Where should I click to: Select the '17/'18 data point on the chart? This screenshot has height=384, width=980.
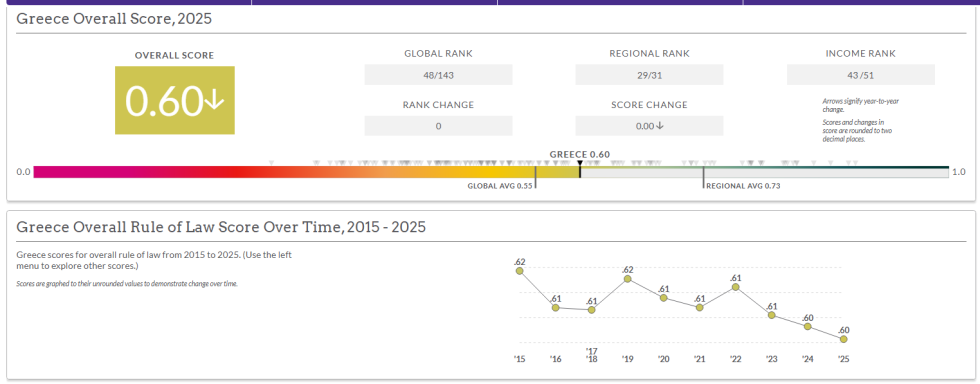point(591,310)
